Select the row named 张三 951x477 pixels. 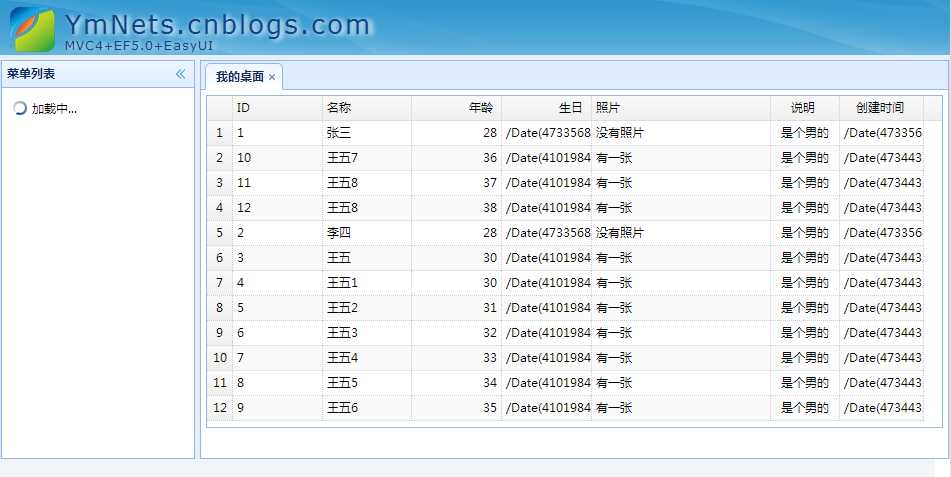pos(565,133)
